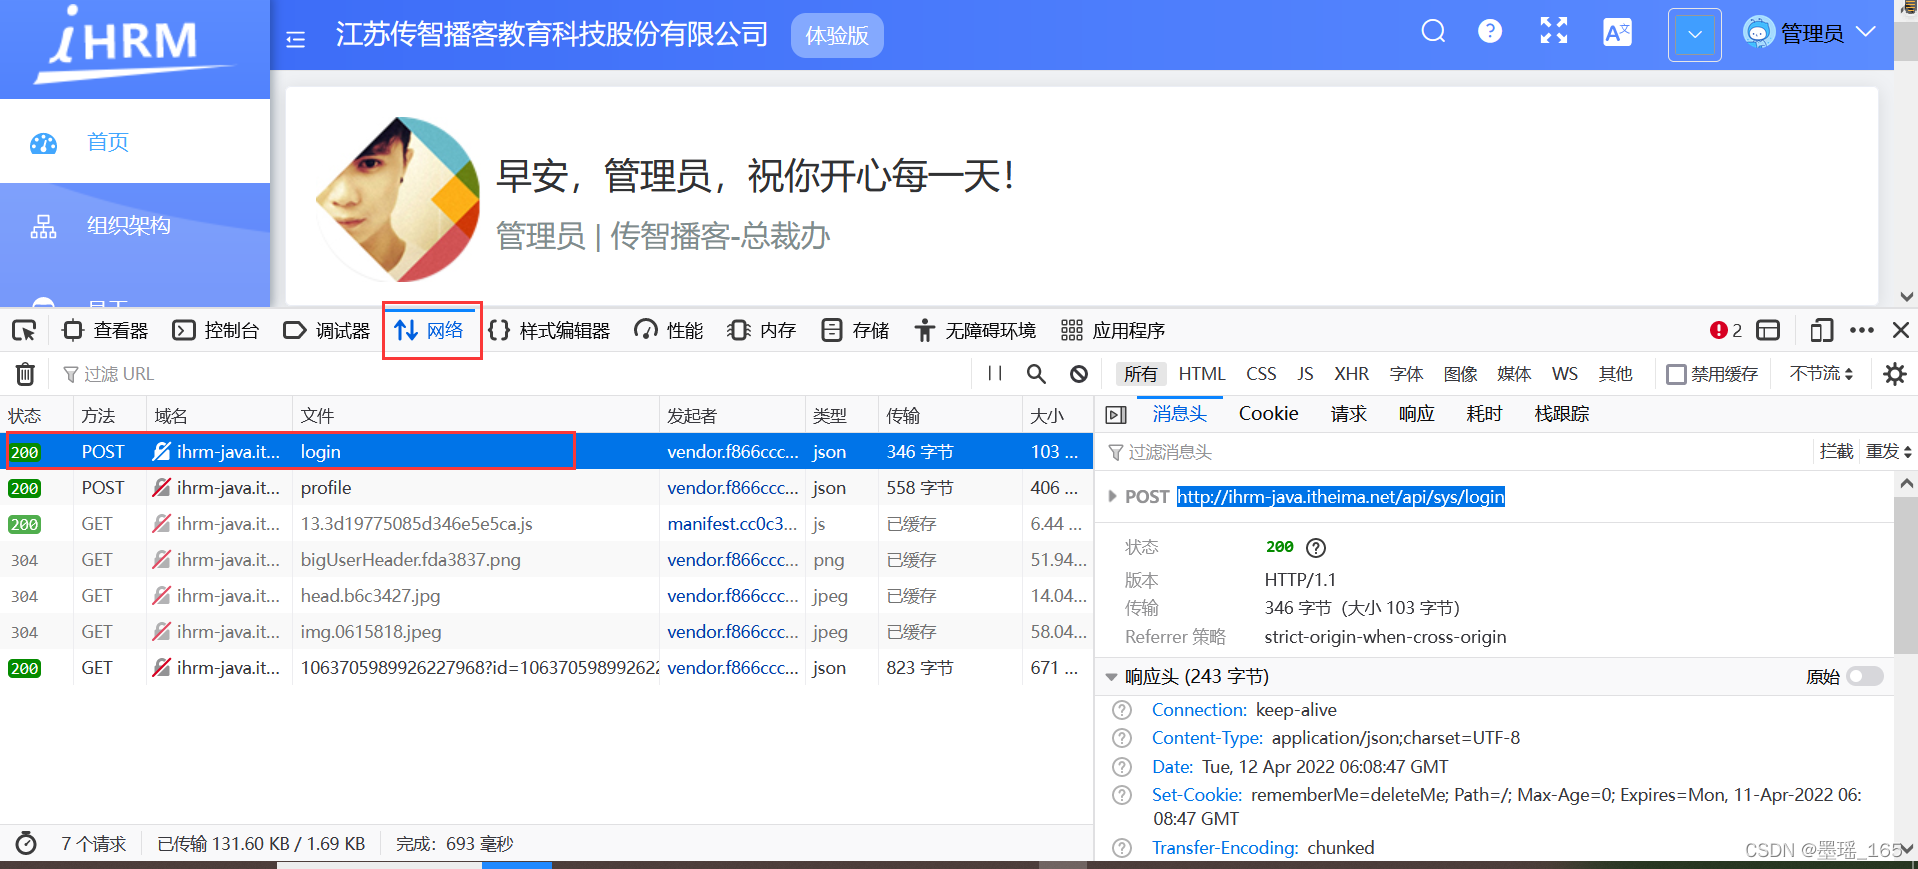This screenshot has width=1918, height=869.
Task: Toggle the split console icon
Action: (x=1768, y=330)
